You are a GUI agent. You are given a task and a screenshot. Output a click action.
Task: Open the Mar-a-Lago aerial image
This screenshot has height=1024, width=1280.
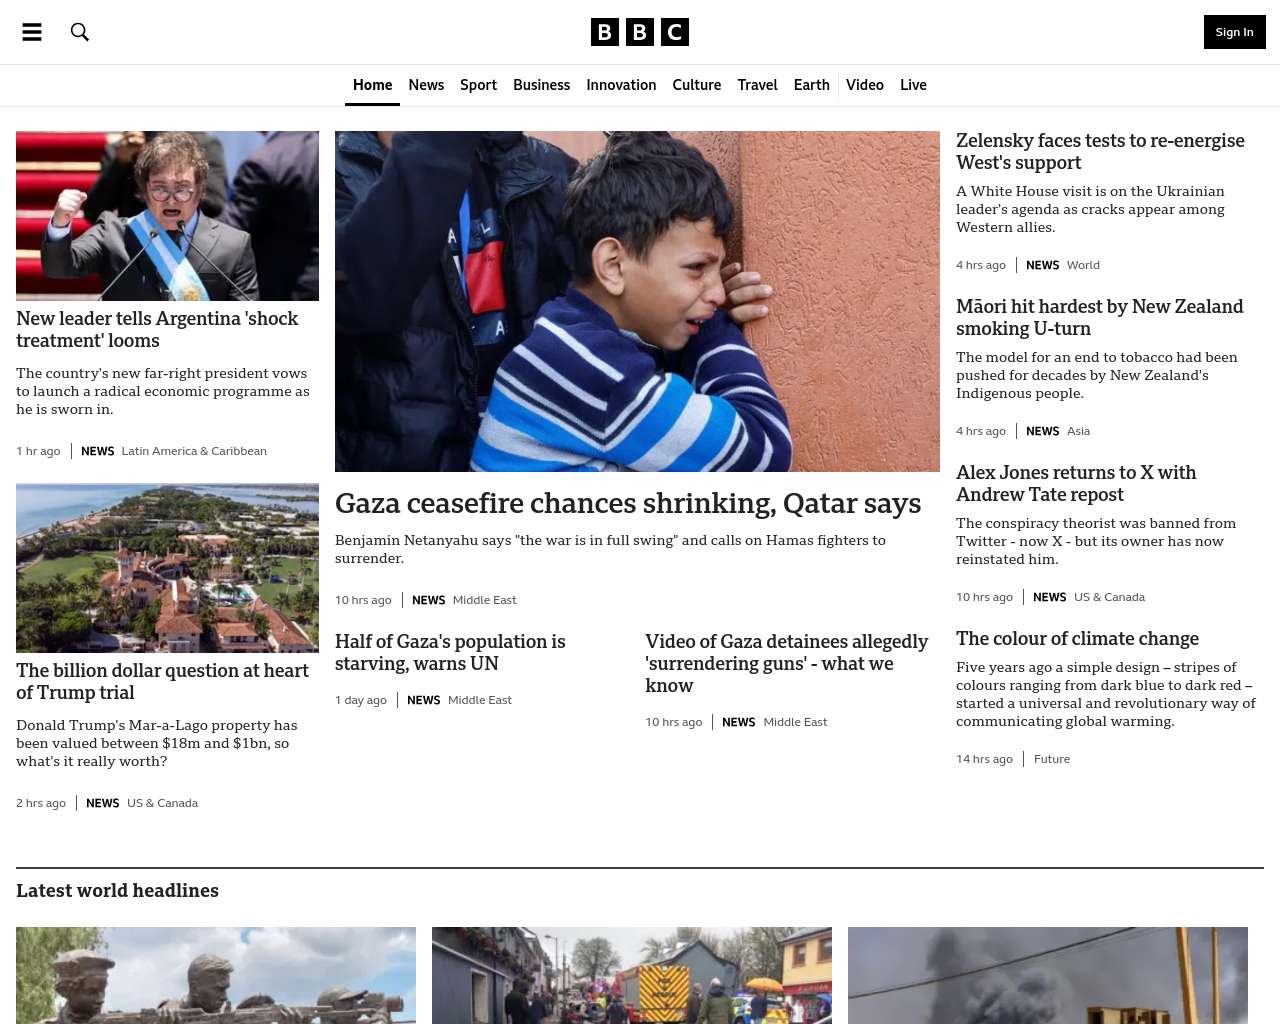[167, 568]
